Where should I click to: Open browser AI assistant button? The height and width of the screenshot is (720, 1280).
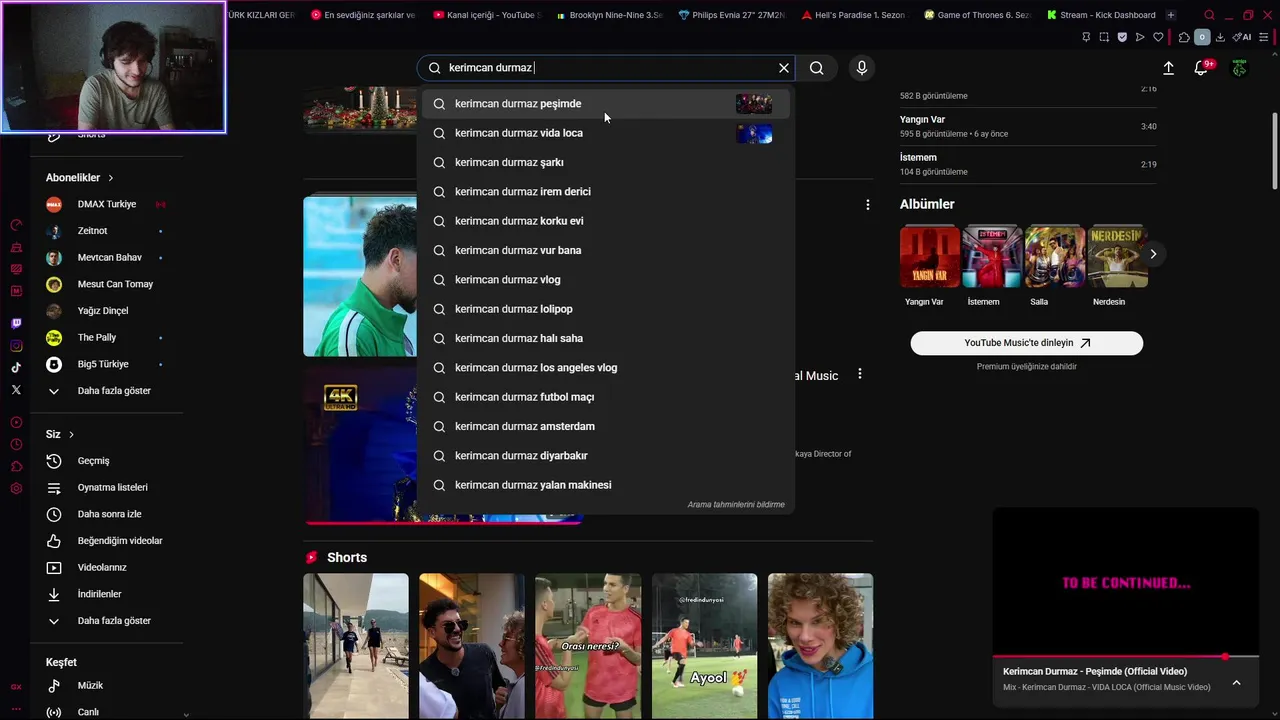click(1243, 37)
